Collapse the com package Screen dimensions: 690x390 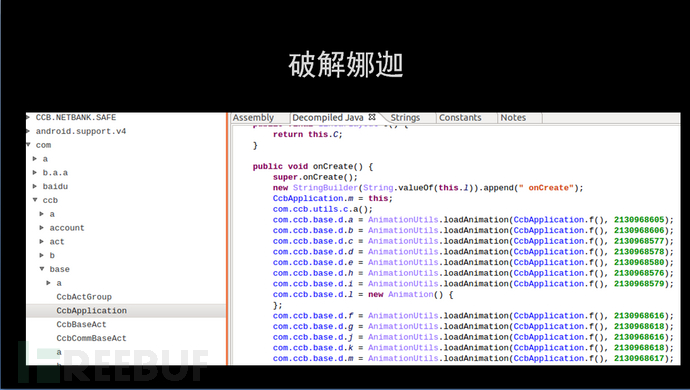28,145
